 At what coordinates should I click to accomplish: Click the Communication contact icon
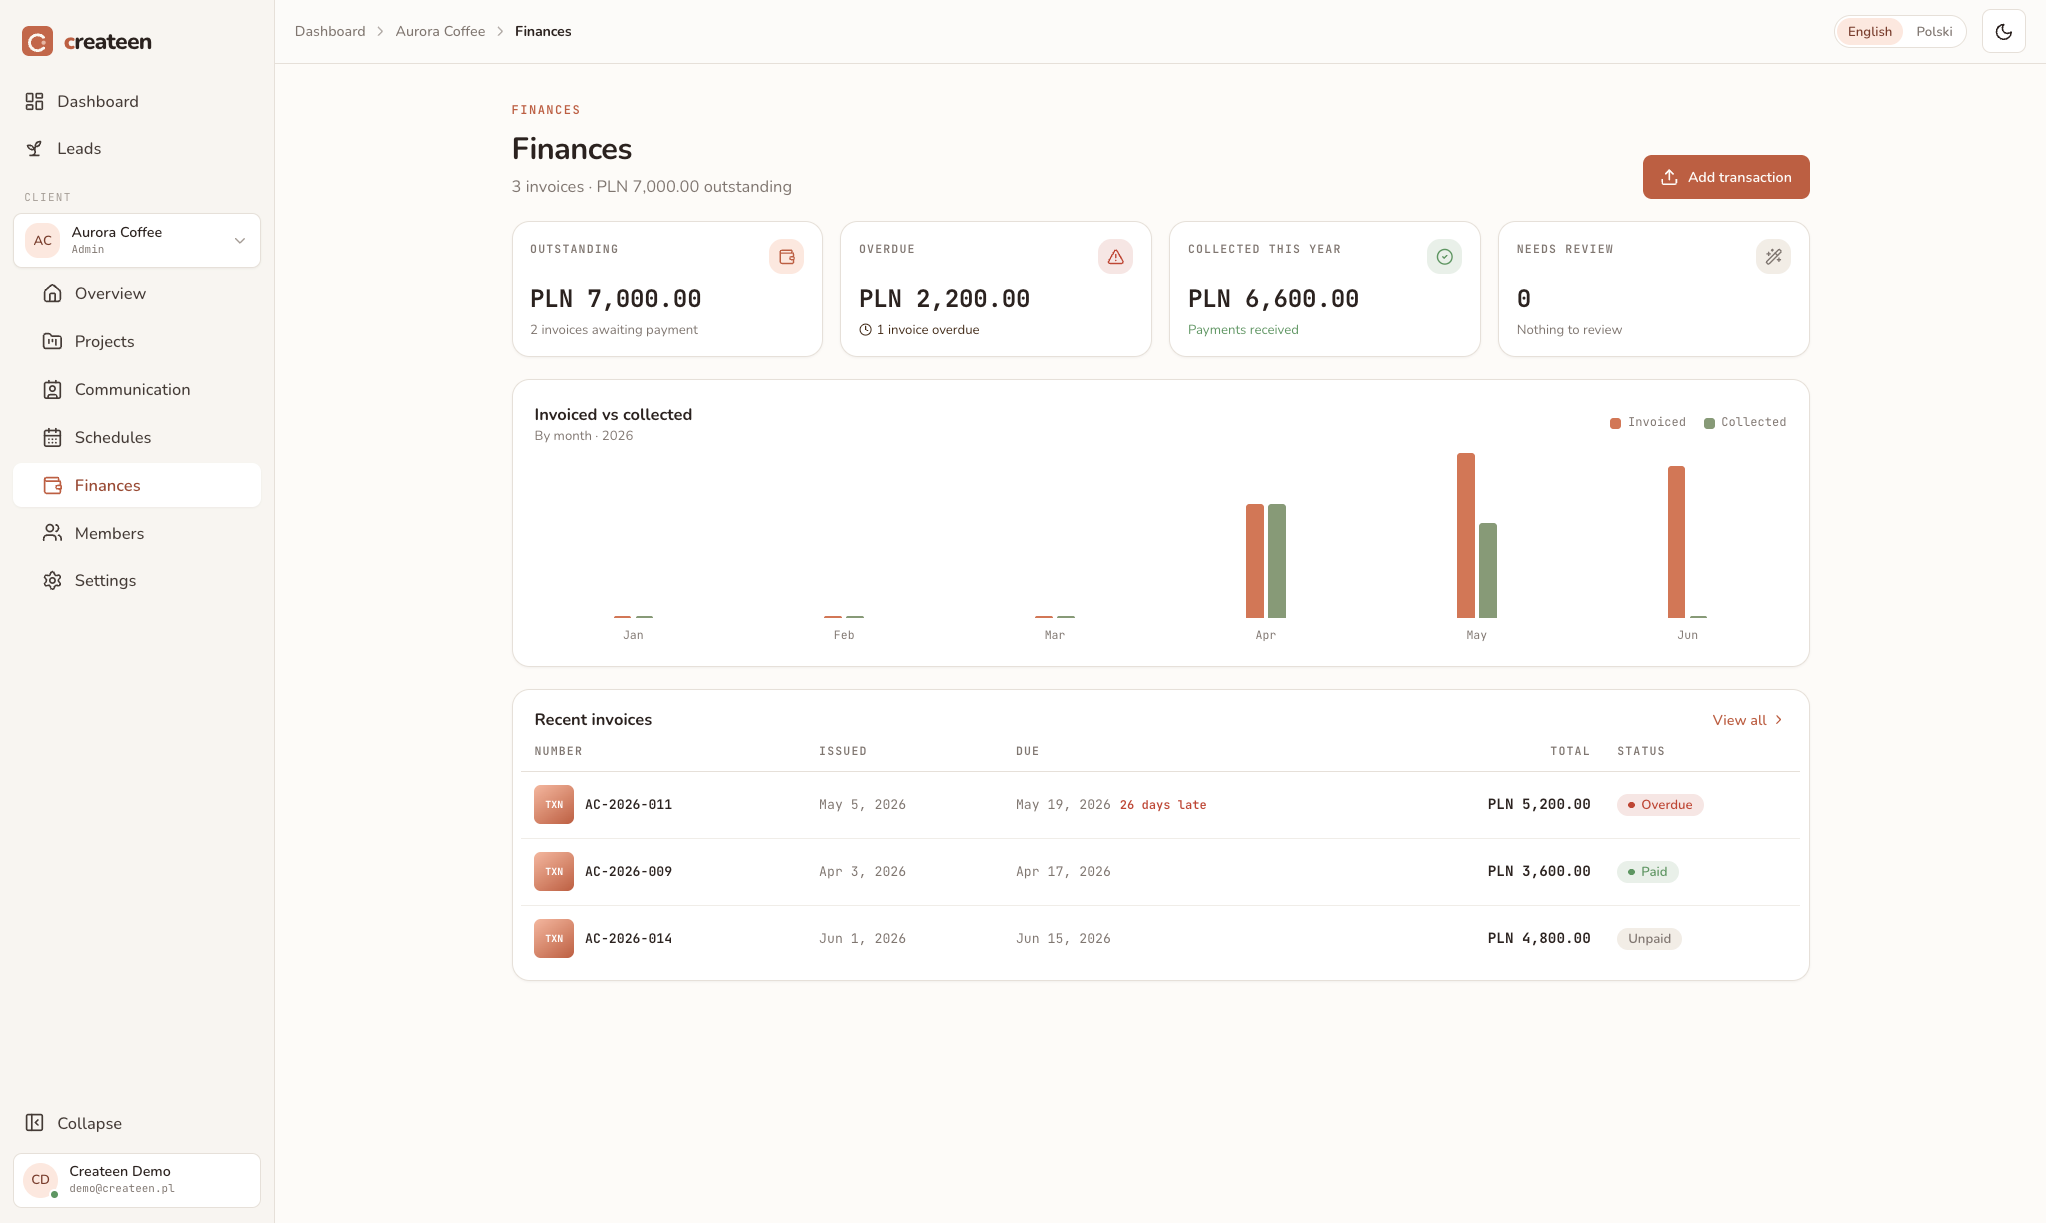pos(52,389)
